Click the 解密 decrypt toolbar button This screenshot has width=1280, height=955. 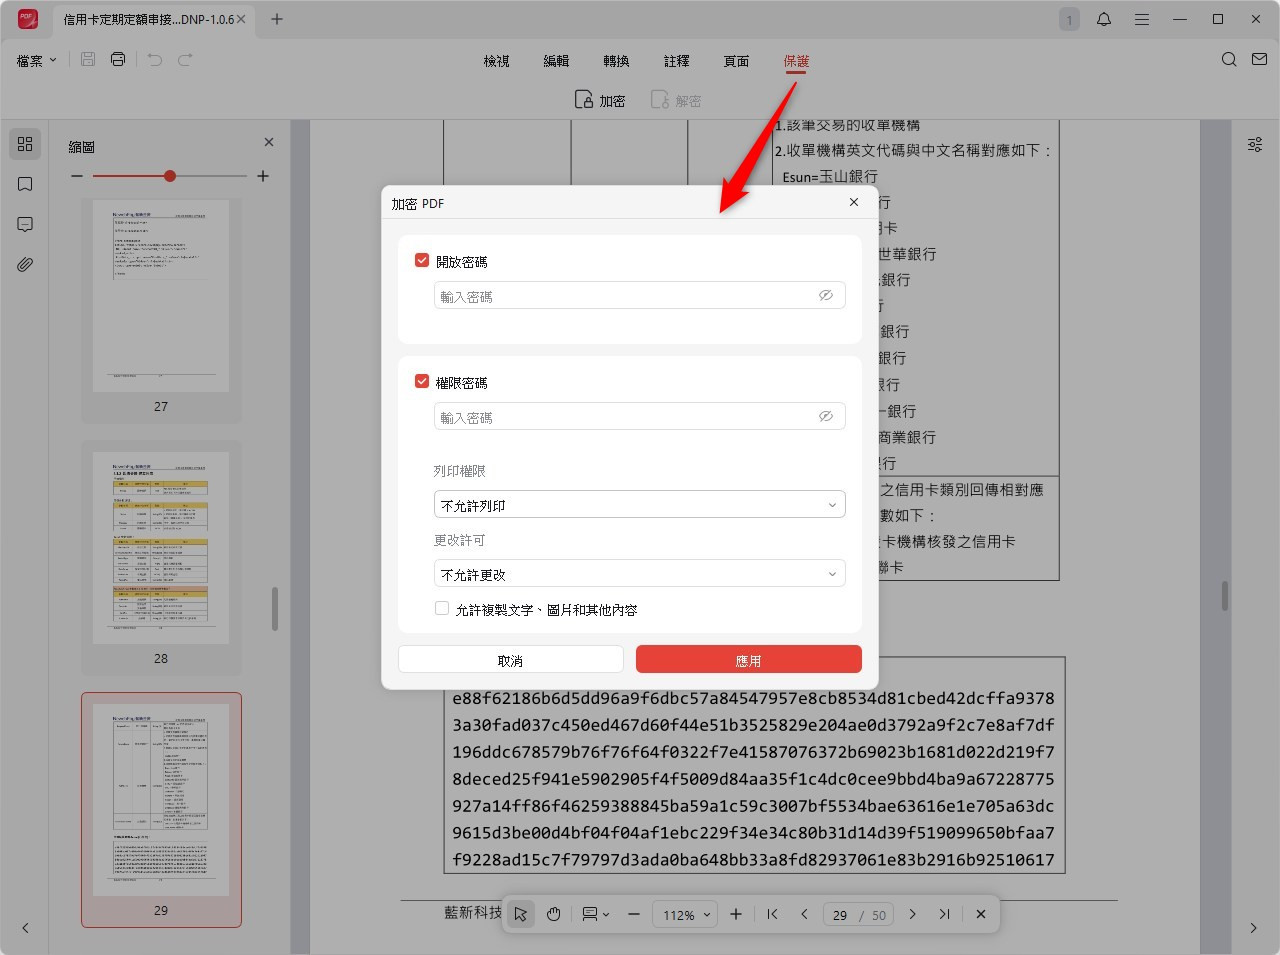pos(676,100)
